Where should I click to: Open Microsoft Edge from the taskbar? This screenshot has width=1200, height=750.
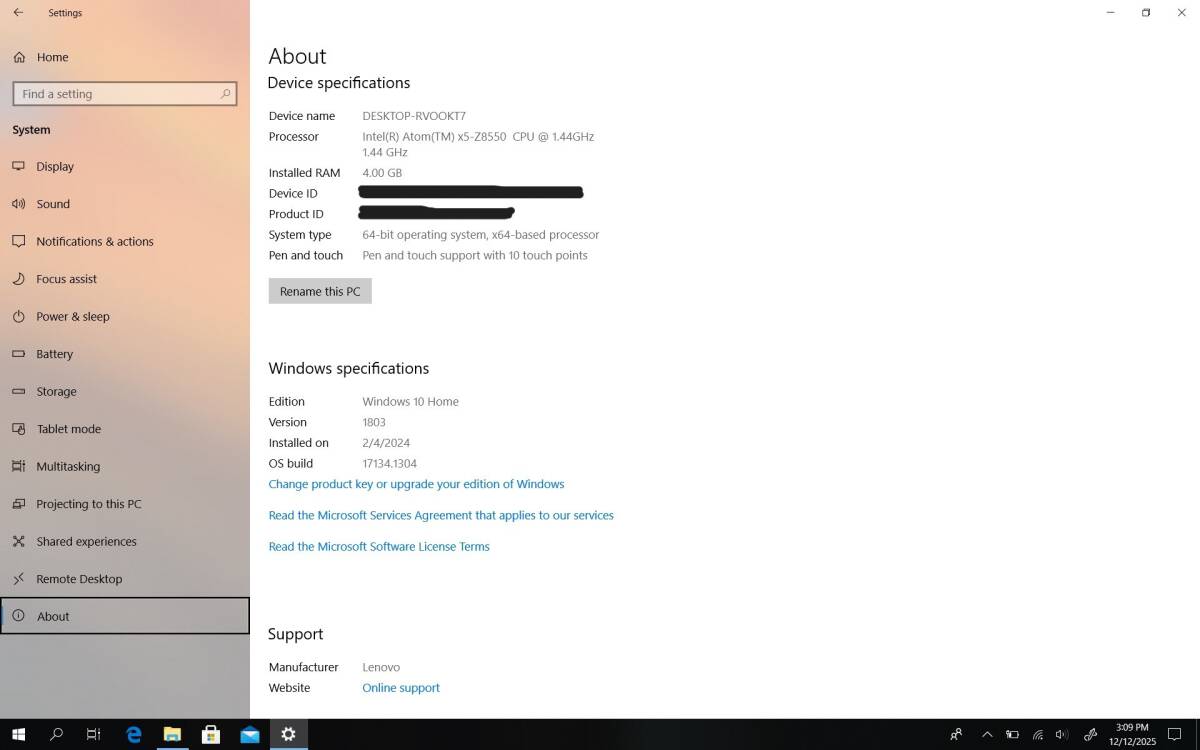point(134,734)
